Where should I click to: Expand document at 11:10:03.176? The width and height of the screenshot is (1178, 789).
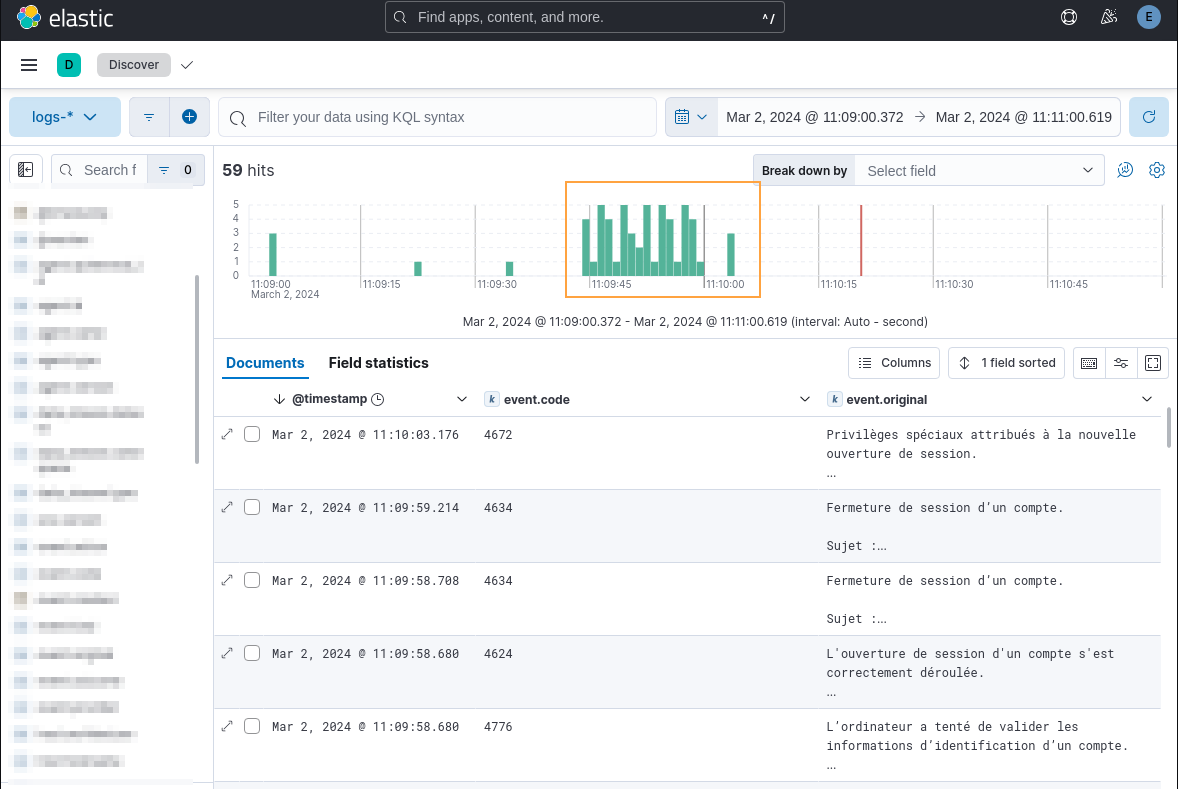click(x=227, y=434)
